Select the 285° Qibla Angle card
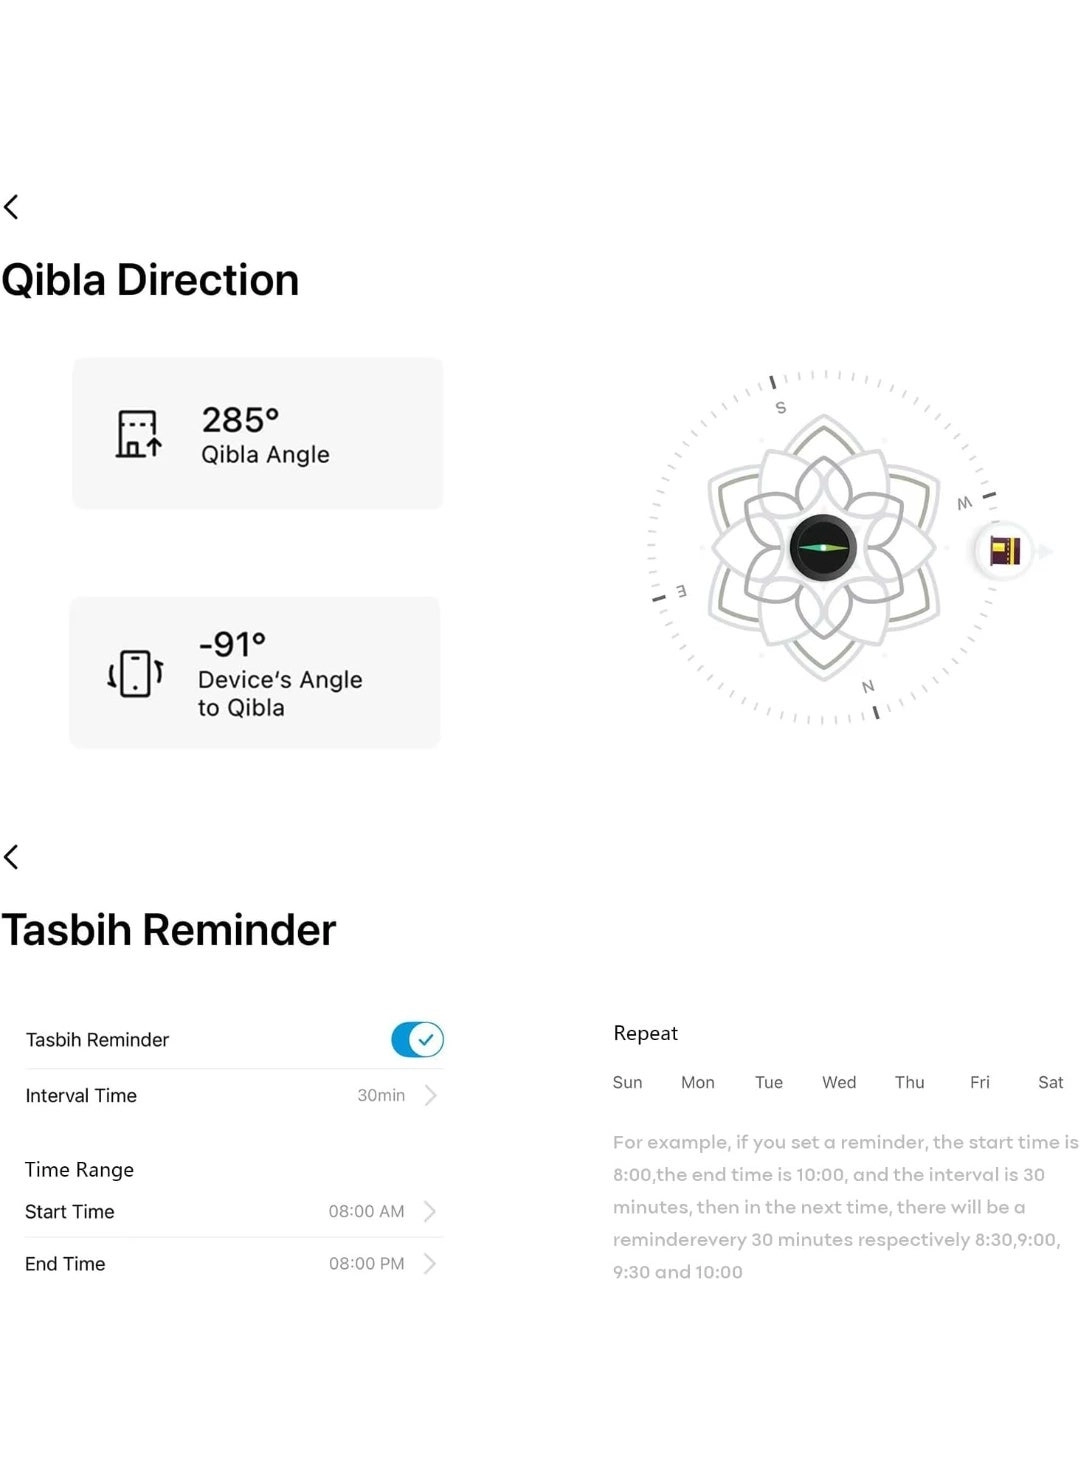The width and height of the screenshot is (1080, 1473). (x=258, y=433)
